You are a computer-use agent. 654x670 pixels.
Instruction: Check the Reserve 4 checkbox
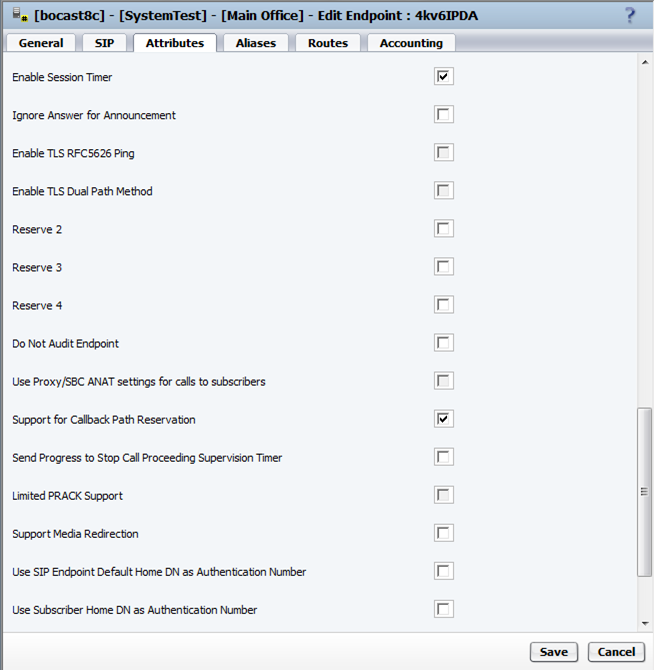tap(443, 305)
